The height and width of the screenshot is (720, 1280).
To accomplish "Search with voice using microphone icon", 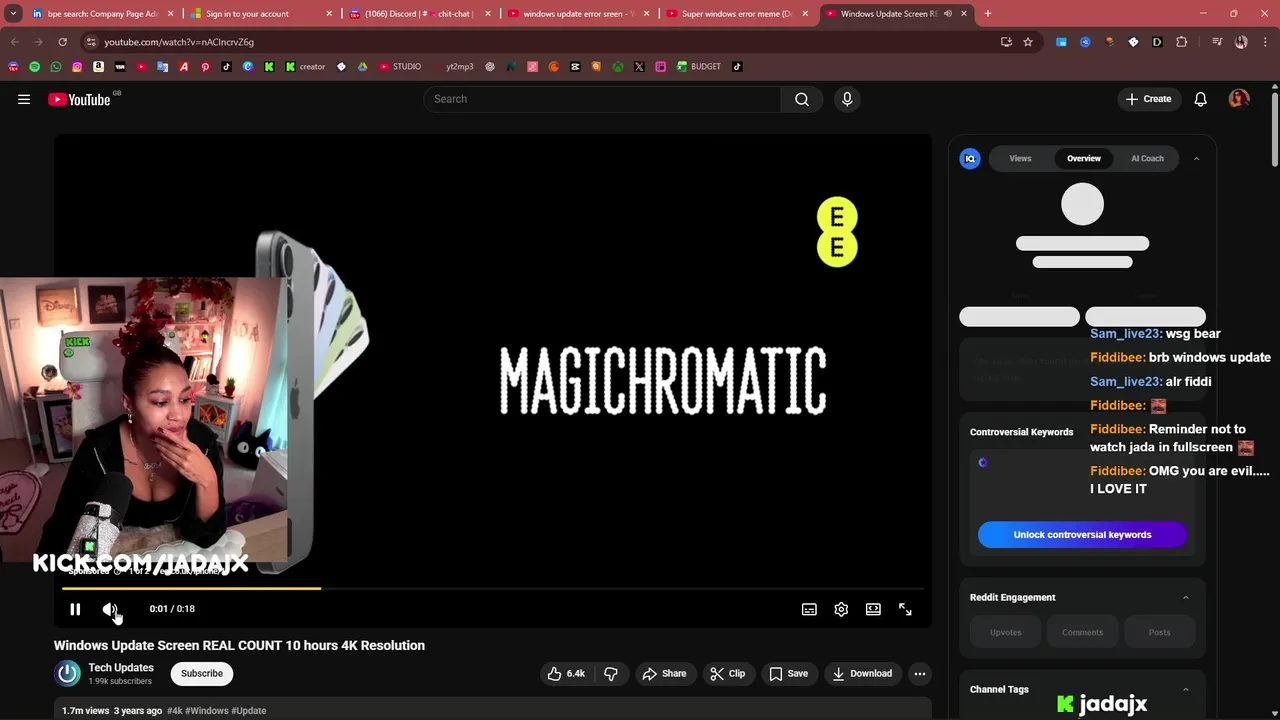I will [x=847, y=99].
